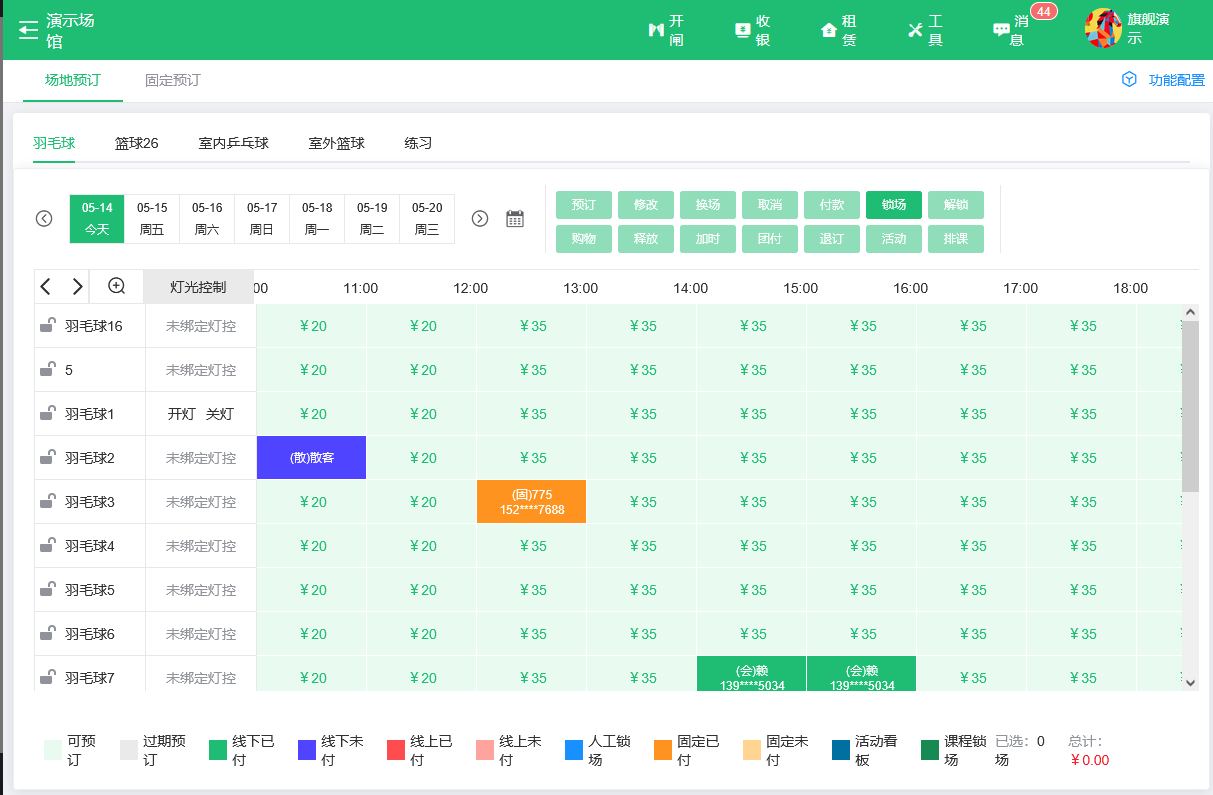This screenshot has width=1213, height=795.
Task: Open the 开闸 gate icon
Action: coord(656,30)
